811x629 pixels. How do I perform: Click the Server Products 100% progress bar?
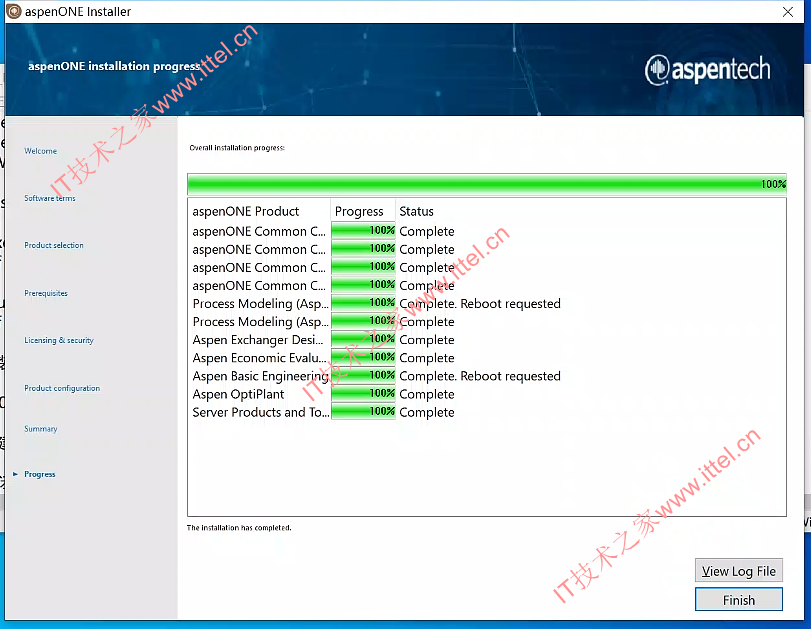[363, 412]
